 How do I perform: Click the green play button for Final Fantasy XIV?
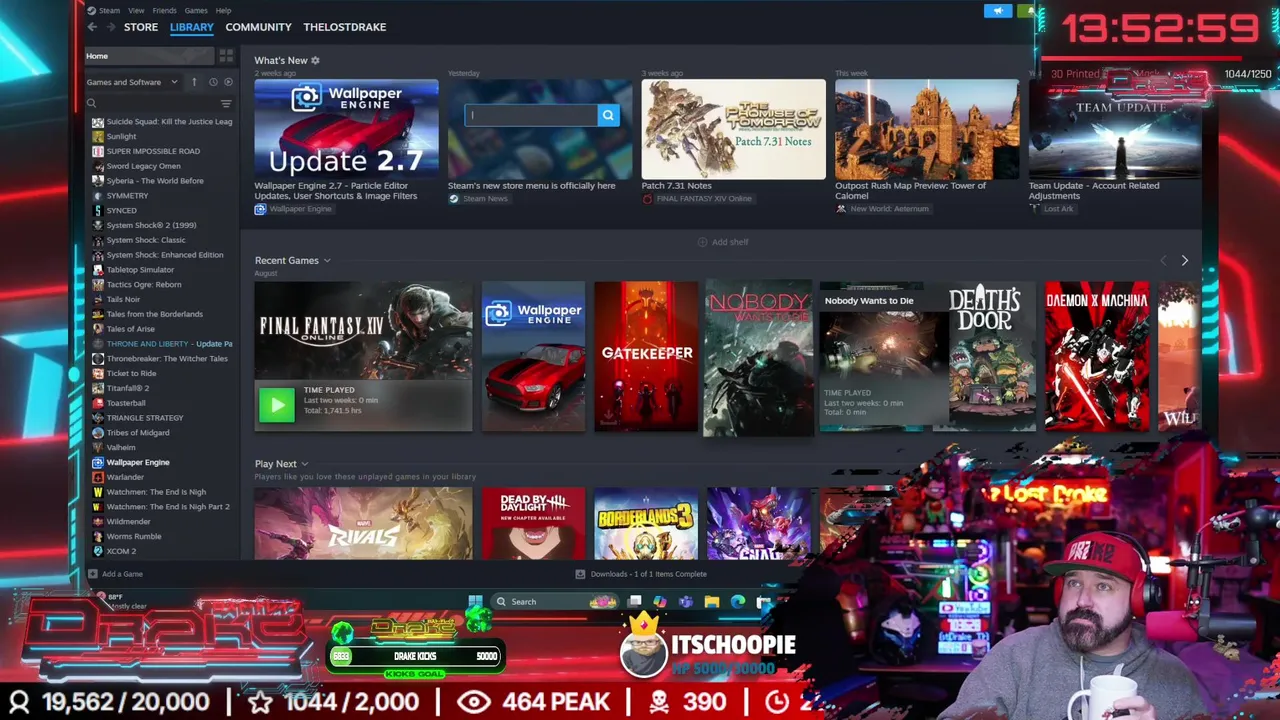coord(277,404)
